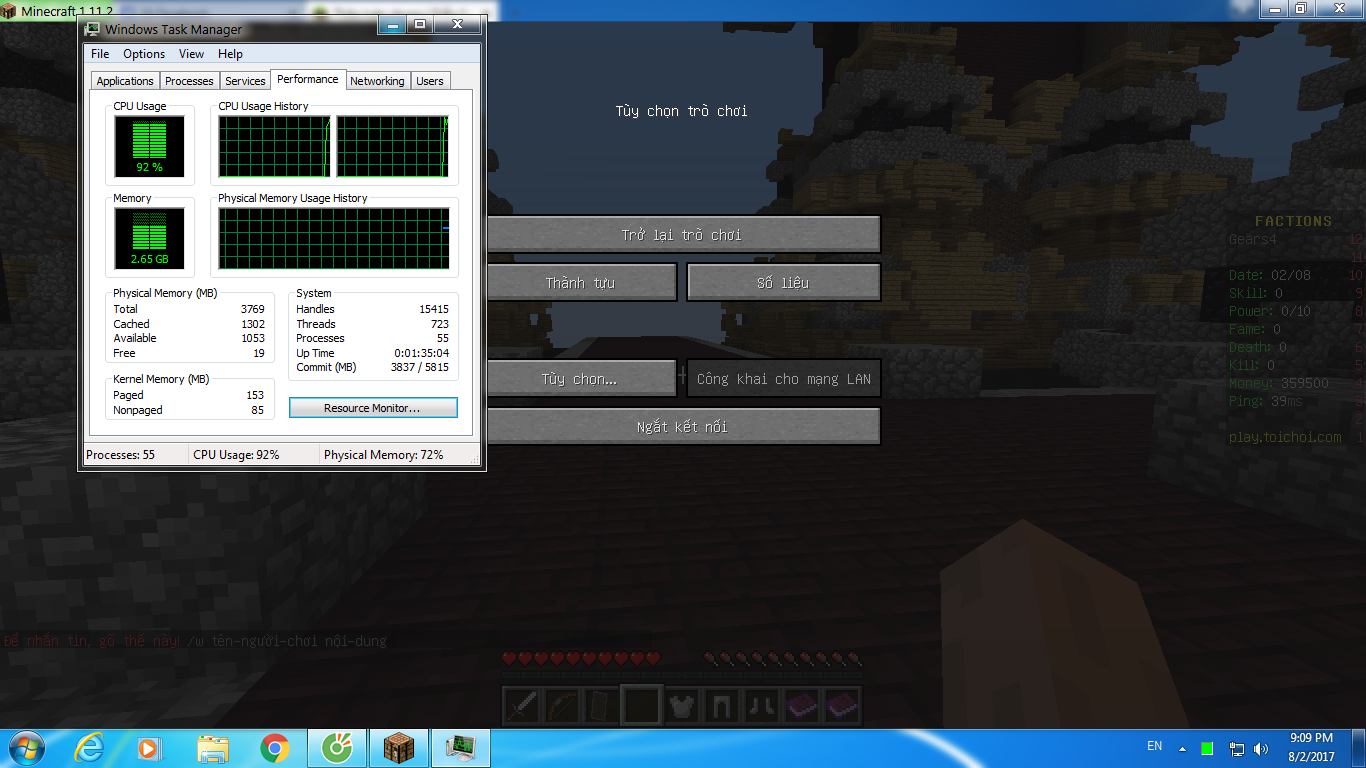Click the CPU Usage 92 % meter
This screenshot has height=768, width=1366.
150,146
